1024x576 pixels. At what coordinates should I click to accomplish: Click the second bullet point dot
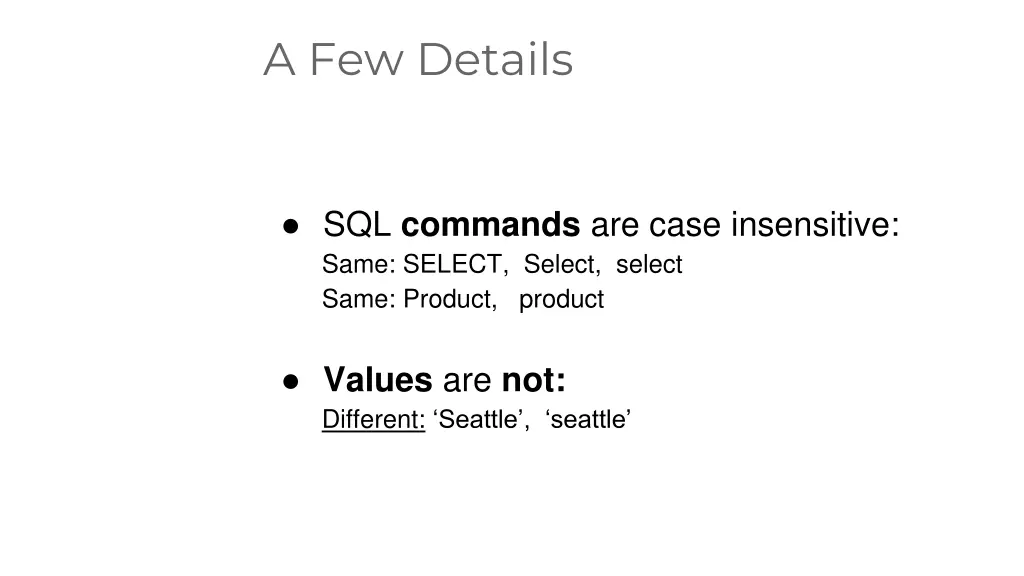click(x=291, y=381)
